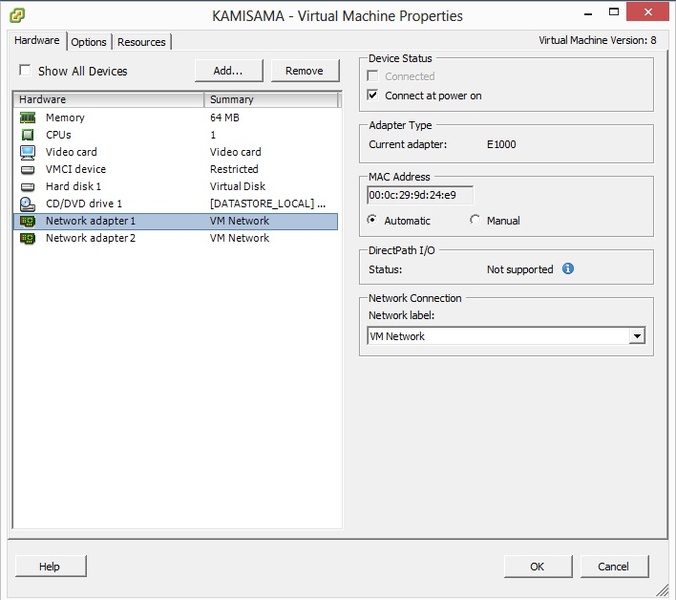Click the MAC address input field
Screen dimensions: 676x600
[420, 195]
